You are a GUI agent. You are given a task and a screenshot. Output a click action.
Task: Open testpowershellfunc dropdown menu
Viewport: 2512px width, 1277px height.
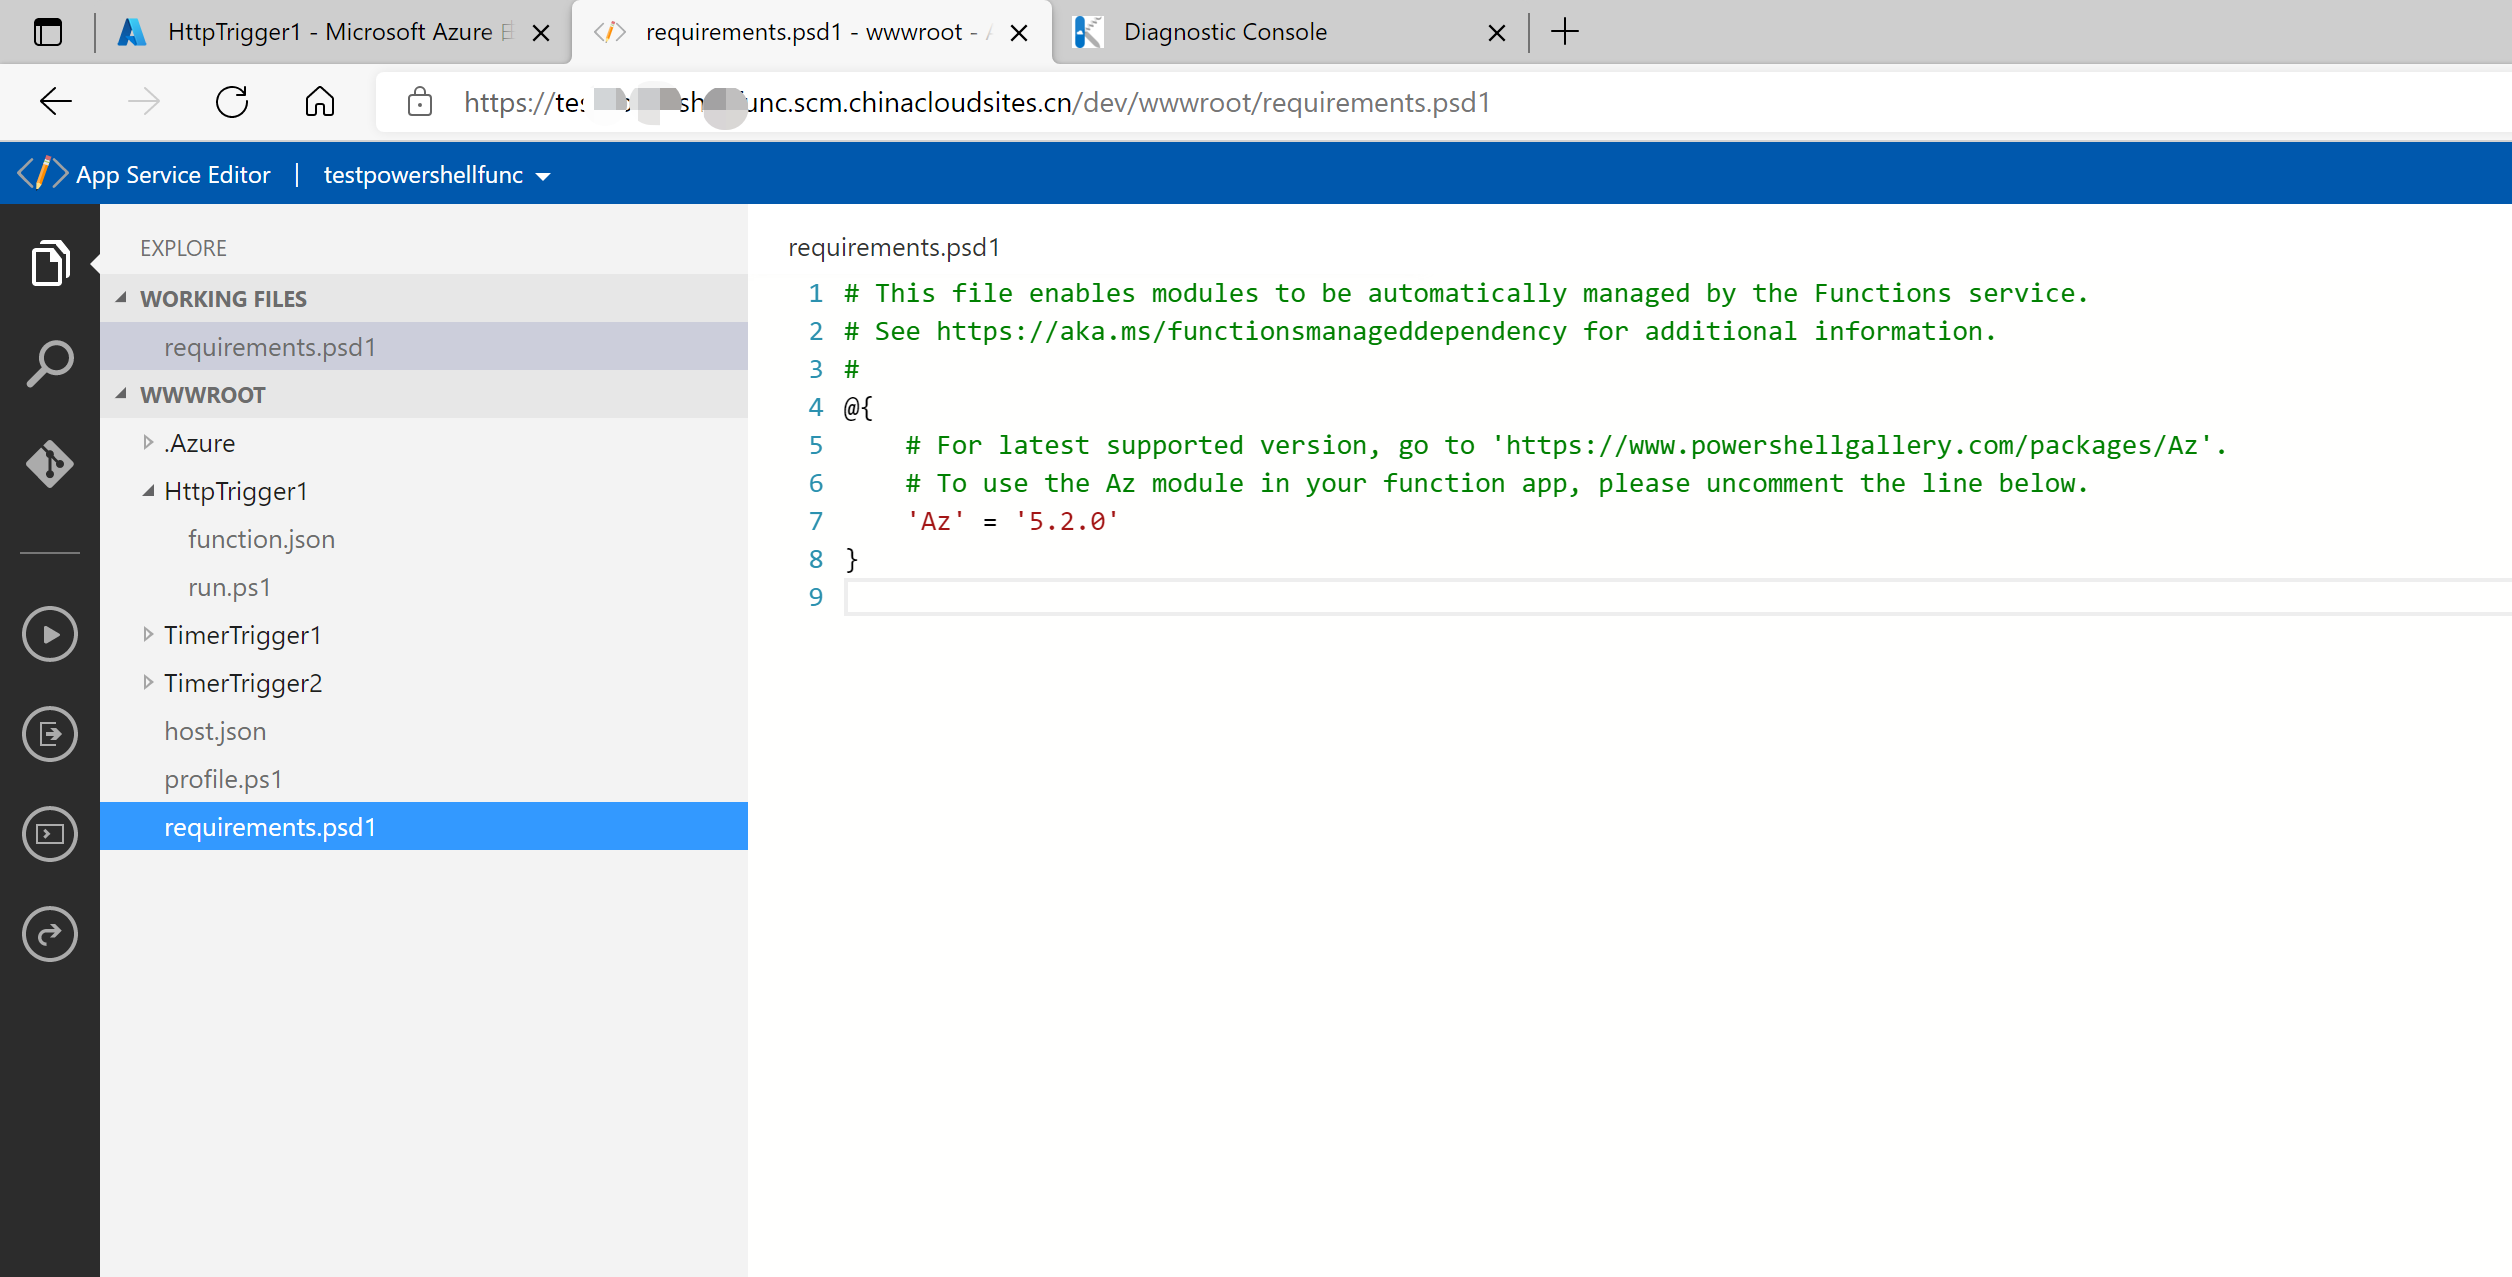(x=437, y=175)
